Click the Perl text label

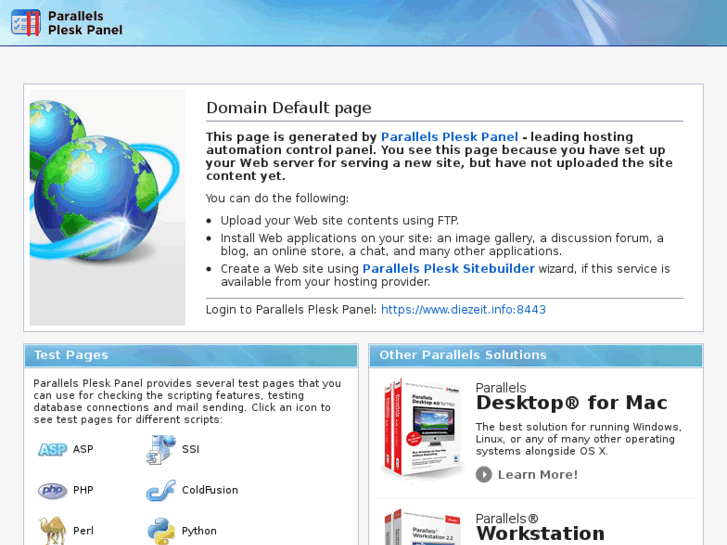(83, 531)
